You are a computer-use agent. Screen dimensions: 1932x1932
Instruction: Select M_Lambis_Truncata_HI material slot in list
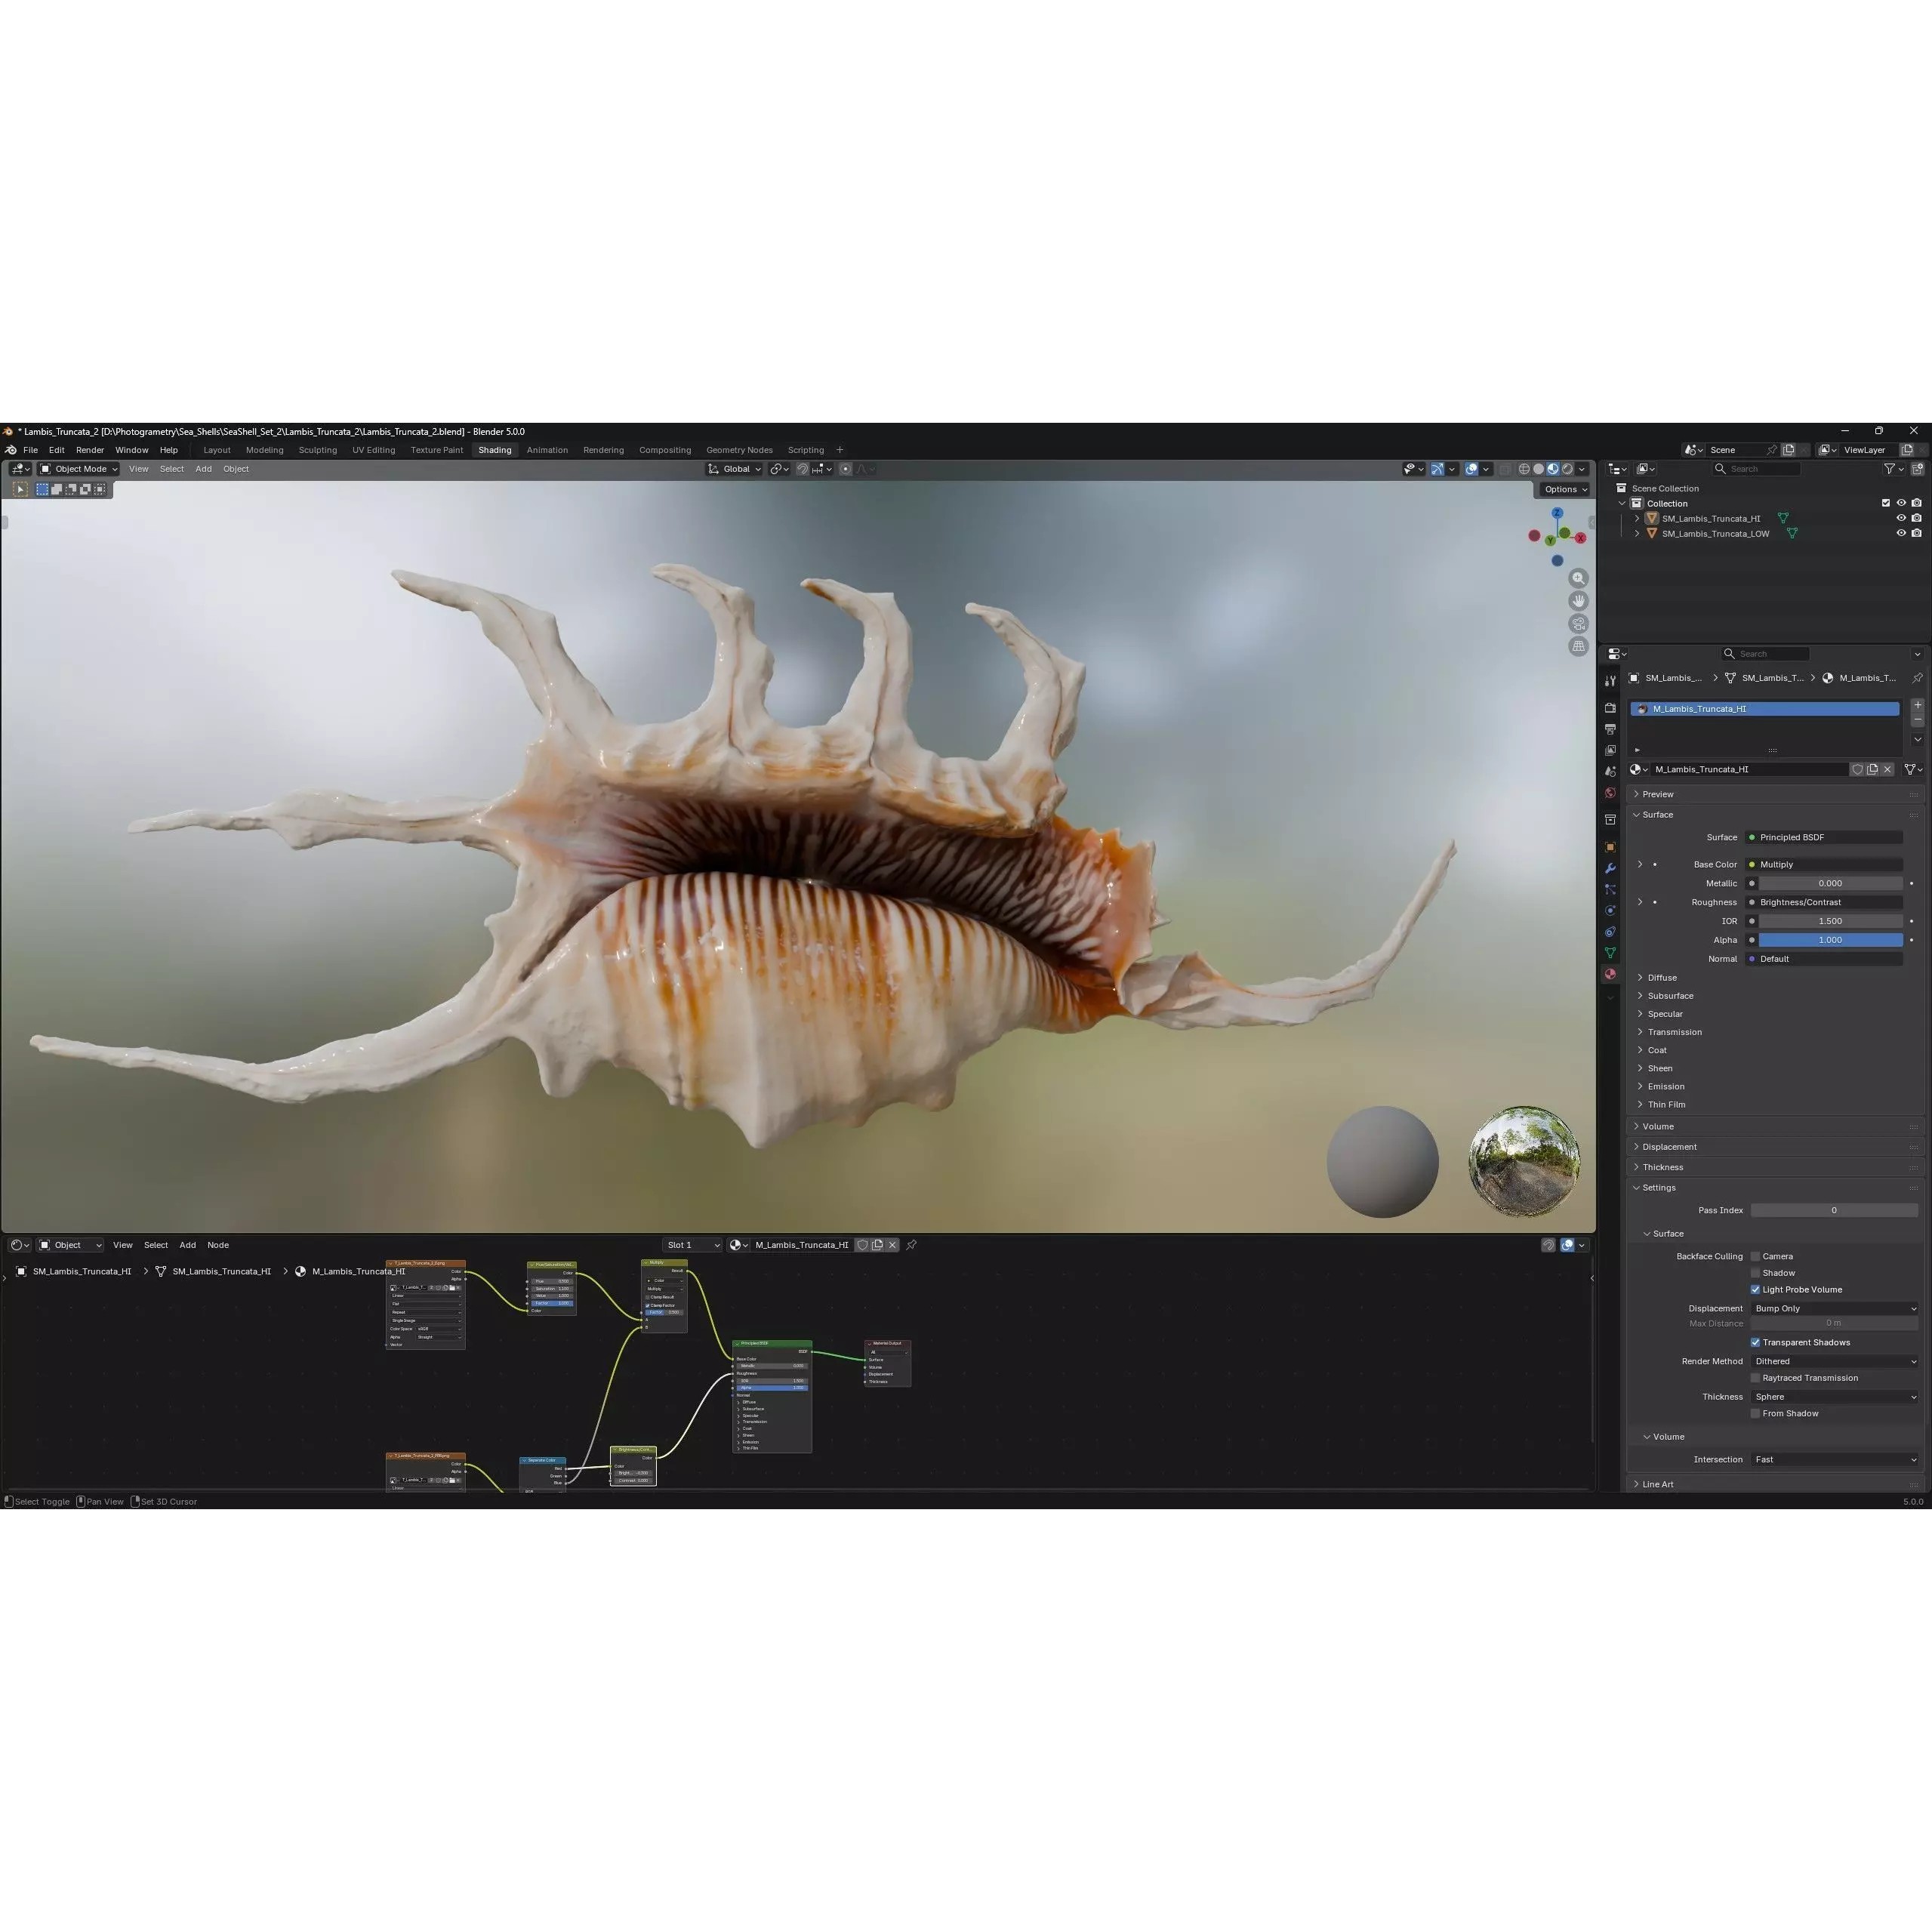[1764, 709]
